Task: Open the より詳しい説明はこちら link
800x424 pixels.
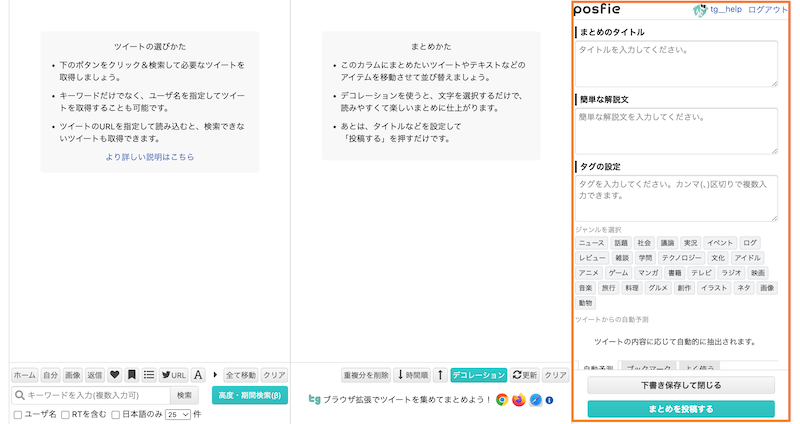Action: [x=150, y=157]
